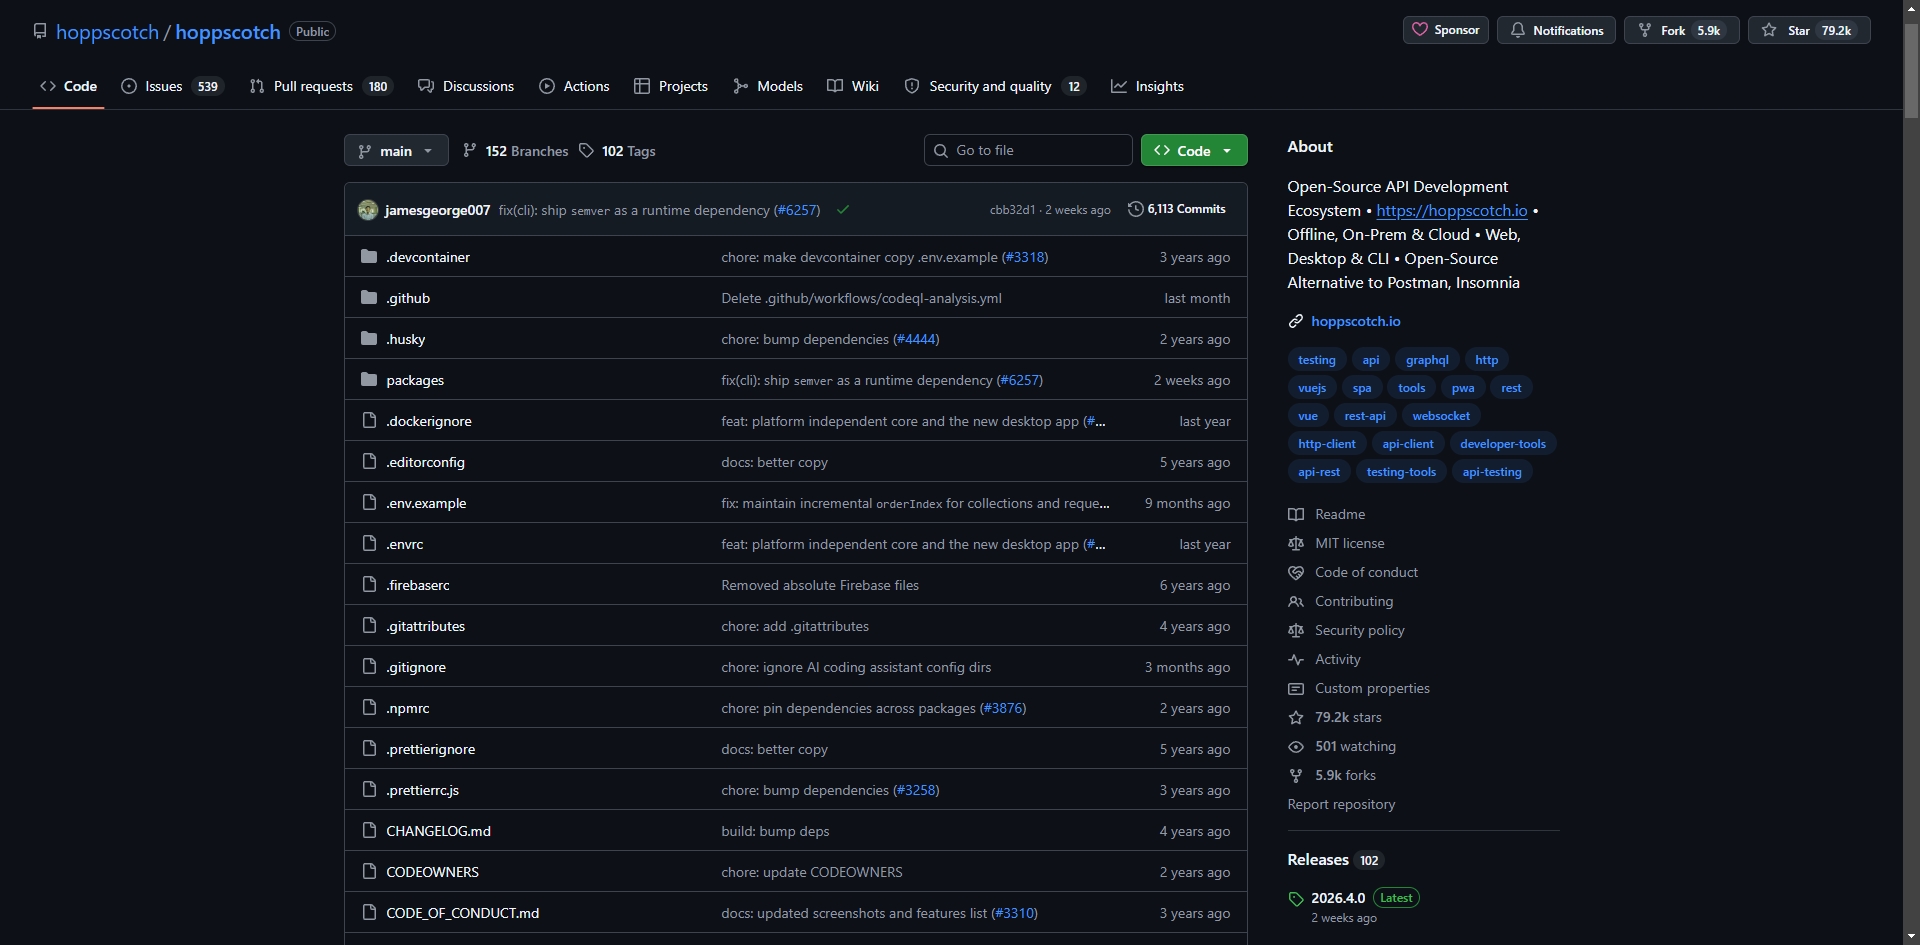The image size is (1920, 945).
Task: Click the book icon beside Readme
Action: 1296,514
